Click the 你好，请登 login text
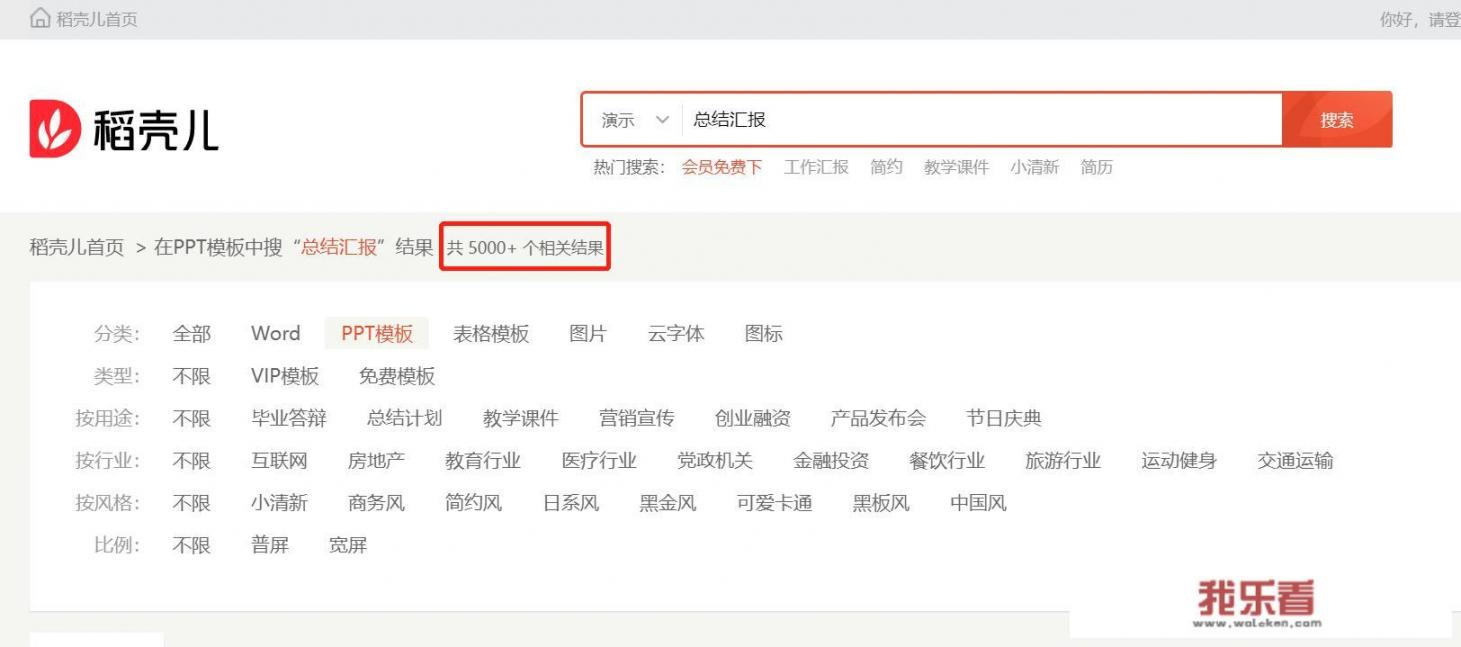Screen dimensions: 1461x647 click(x=1420, y=19)
